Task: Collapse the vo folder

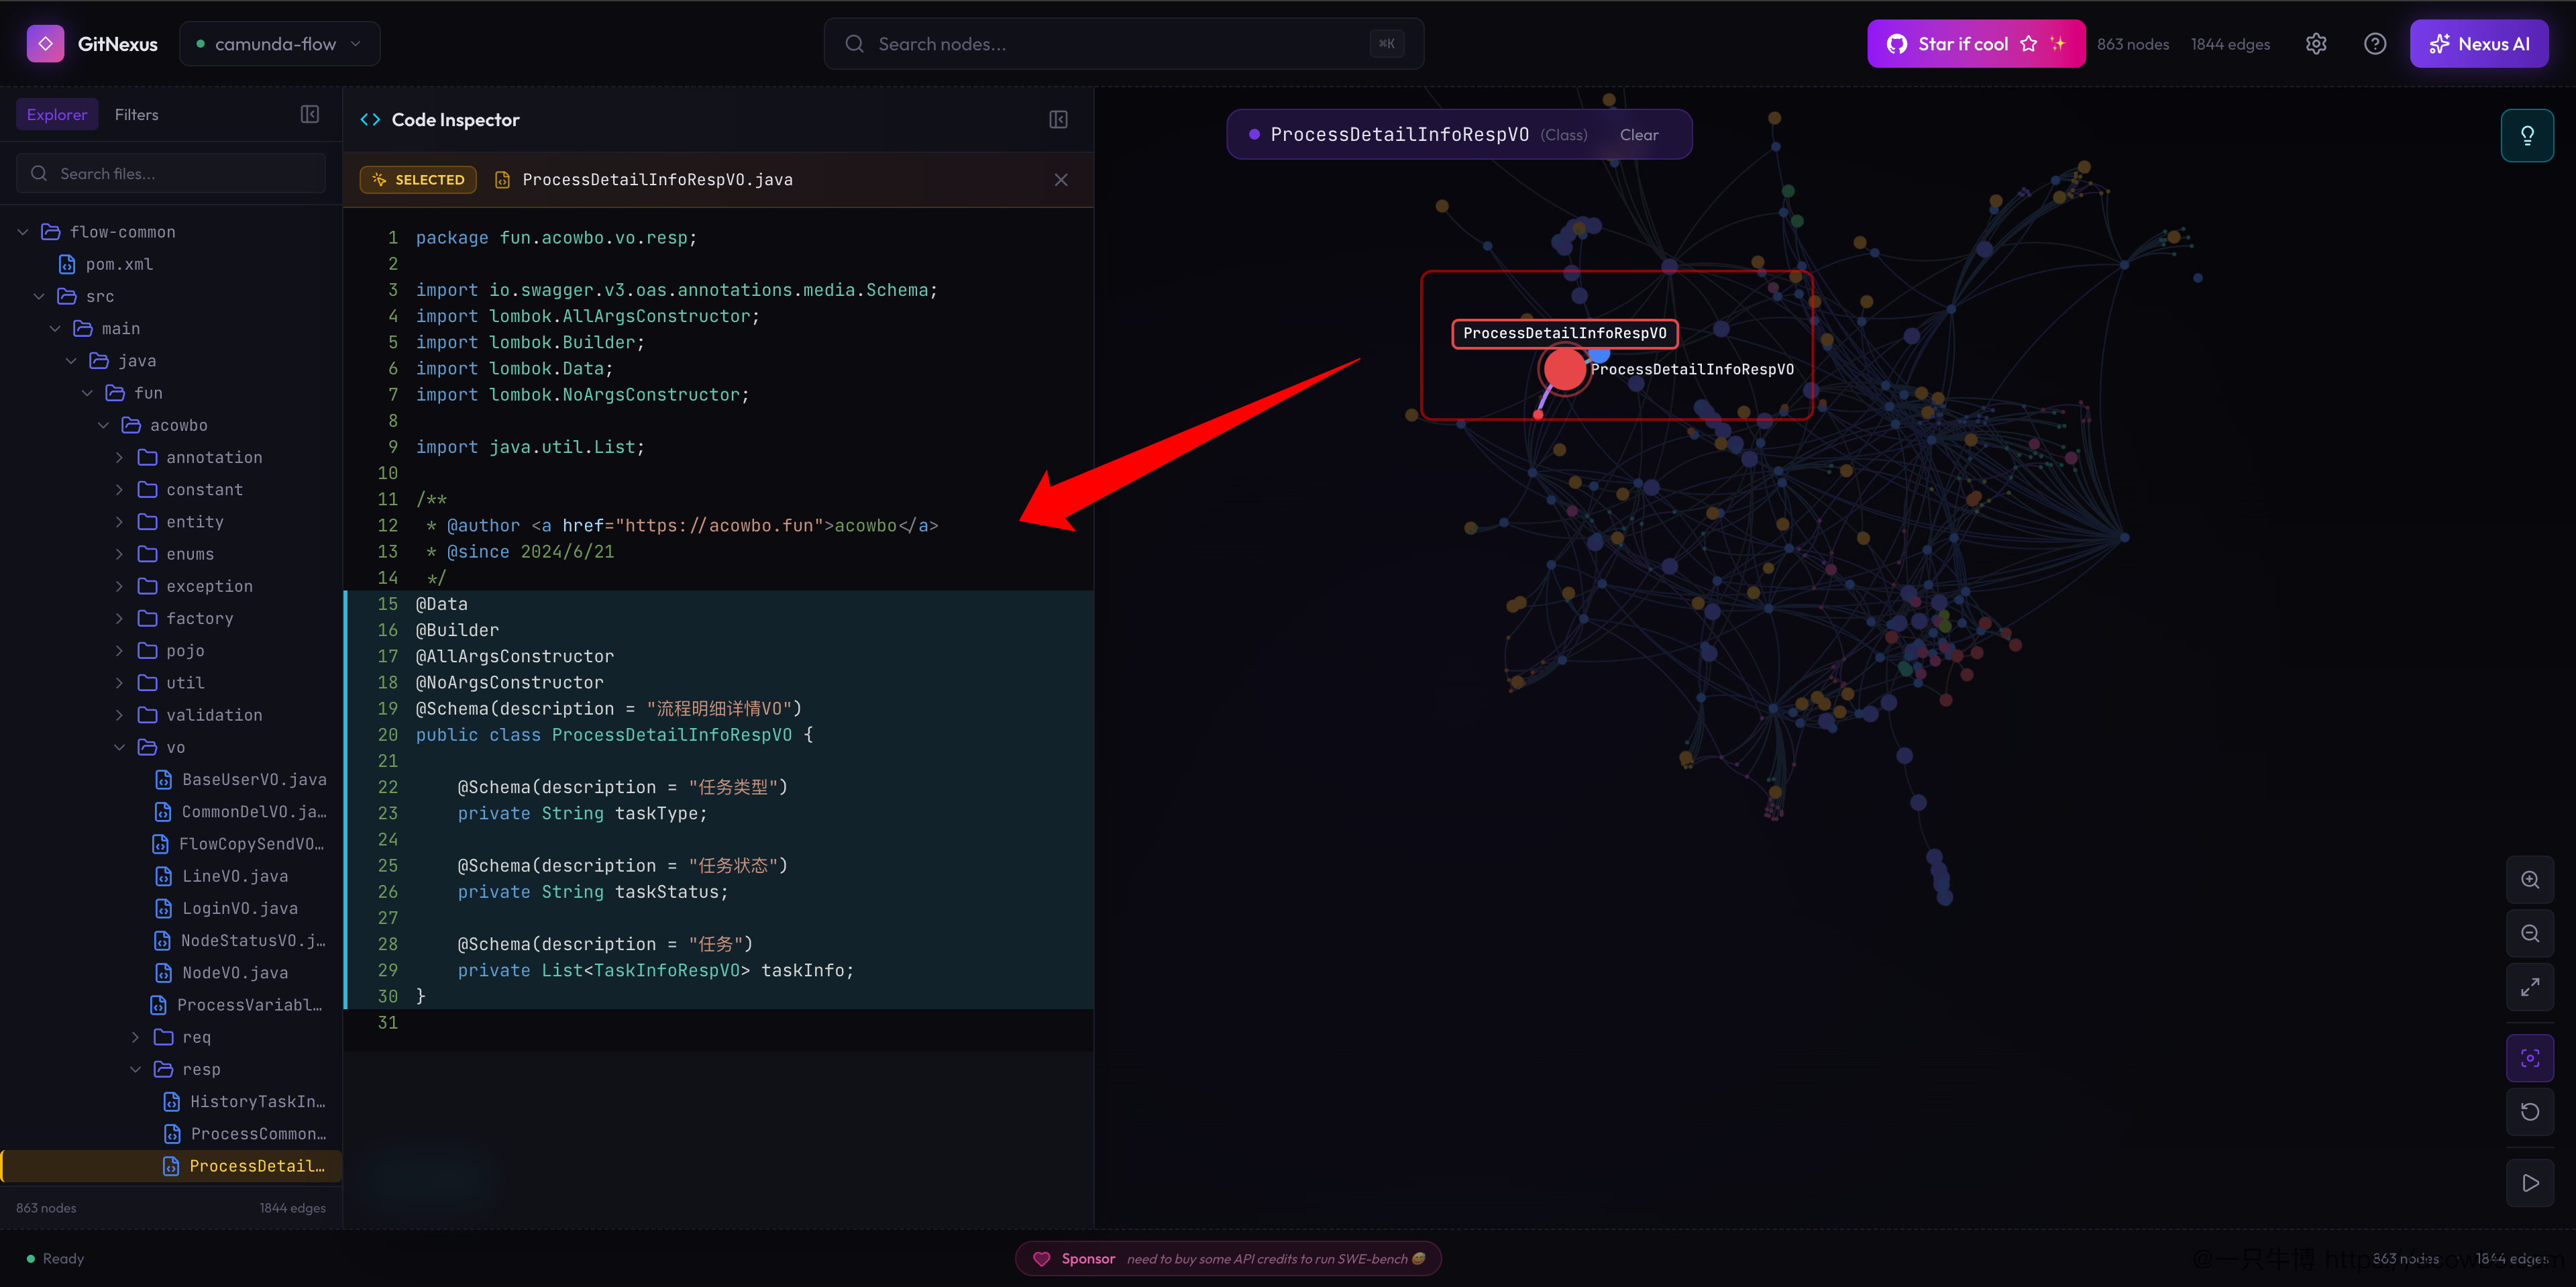Action: pyautogui.click(x=119, y=748)
